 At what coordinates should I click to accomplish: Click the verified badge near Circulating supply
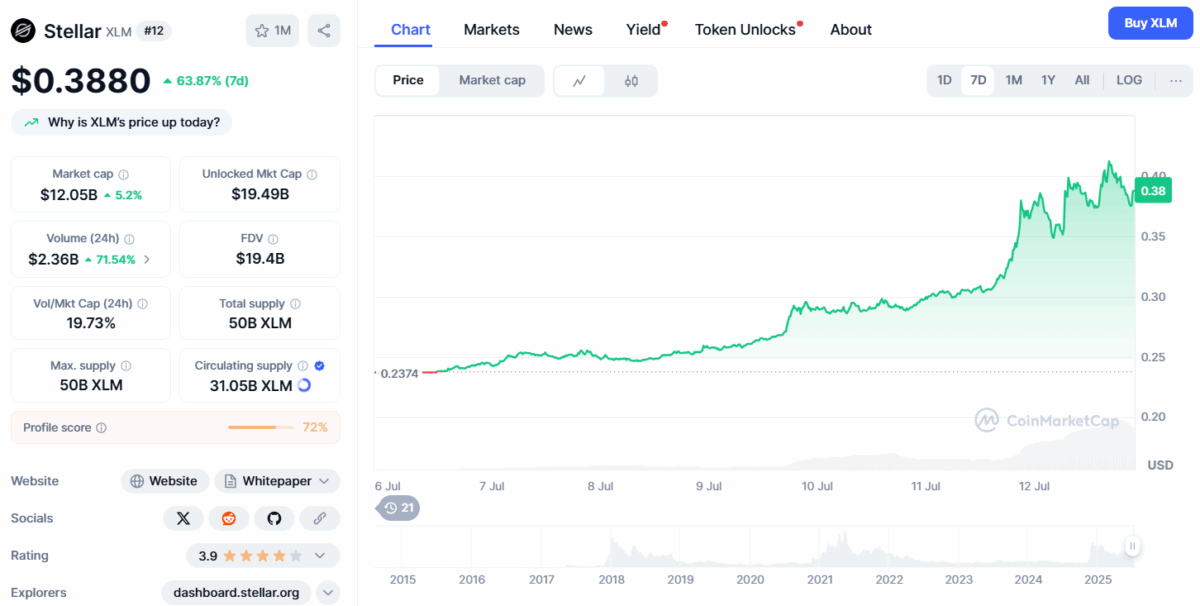[x=319, y=366]
